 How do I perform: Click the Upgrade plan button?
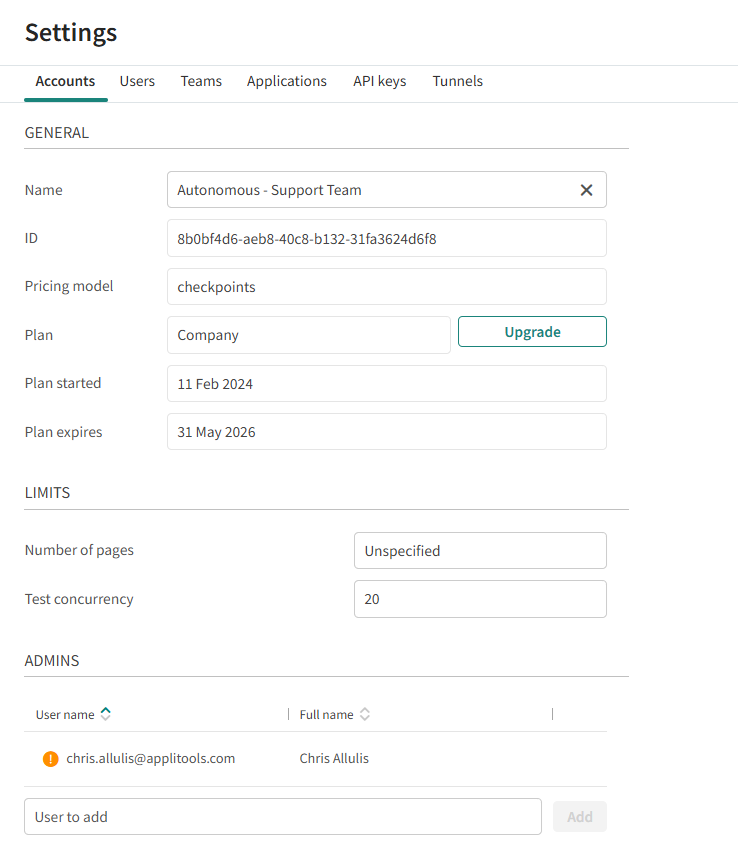532,332
